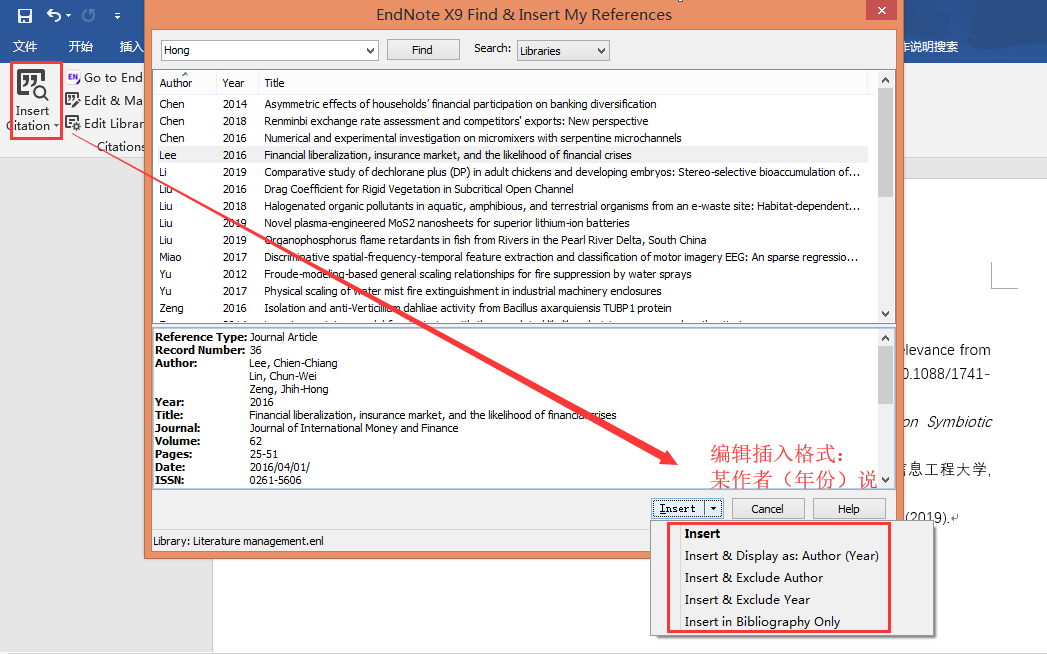Select the Chen 2014 Asymmetric effects reference
The width and height of the screenshot is (1047, 654).
pyautogui.click(x=511, y=104)
